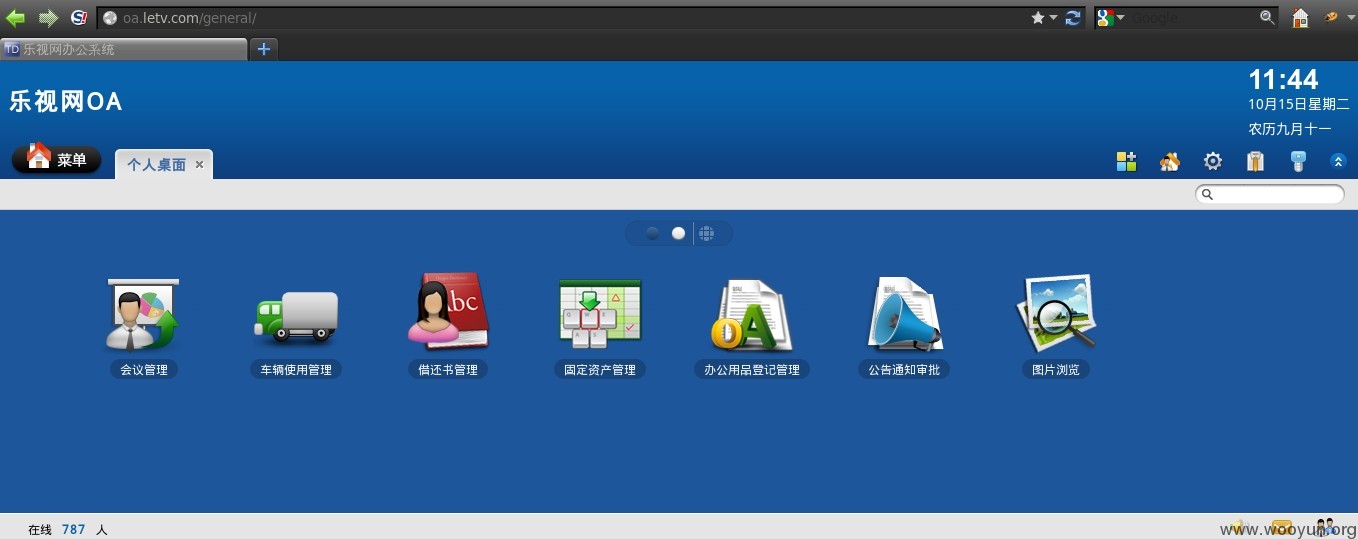Click the 11:44 clock display
The image size is (1358, 539).
pos(1283,80)
